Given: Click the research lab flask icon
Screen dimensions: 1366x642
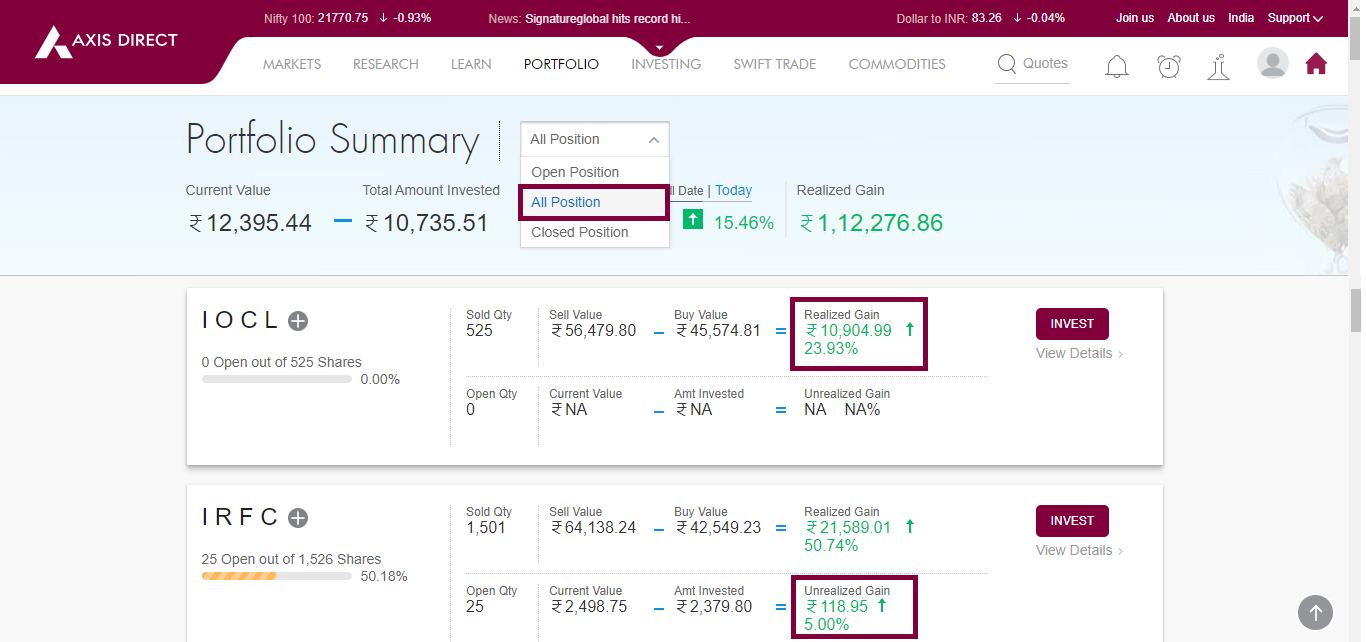Looking at the screenshot, I should pyautogui.click(x=1218, y=67).
